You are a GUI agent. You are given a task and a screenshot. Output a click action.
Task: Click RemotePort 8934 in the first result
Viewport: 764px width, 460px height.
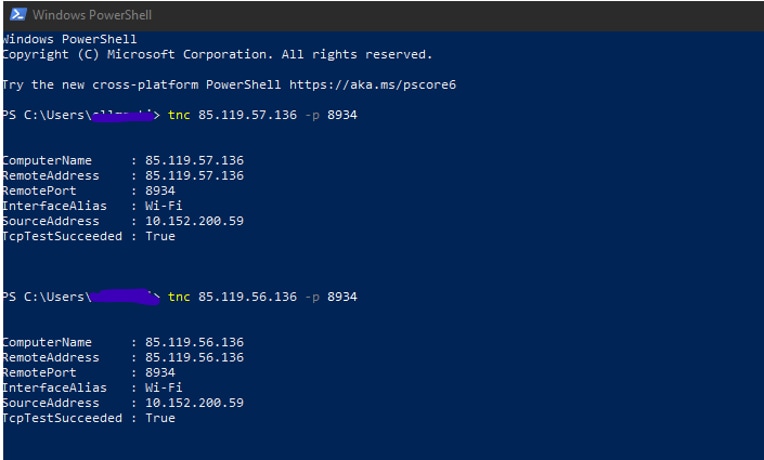point(160,190)
